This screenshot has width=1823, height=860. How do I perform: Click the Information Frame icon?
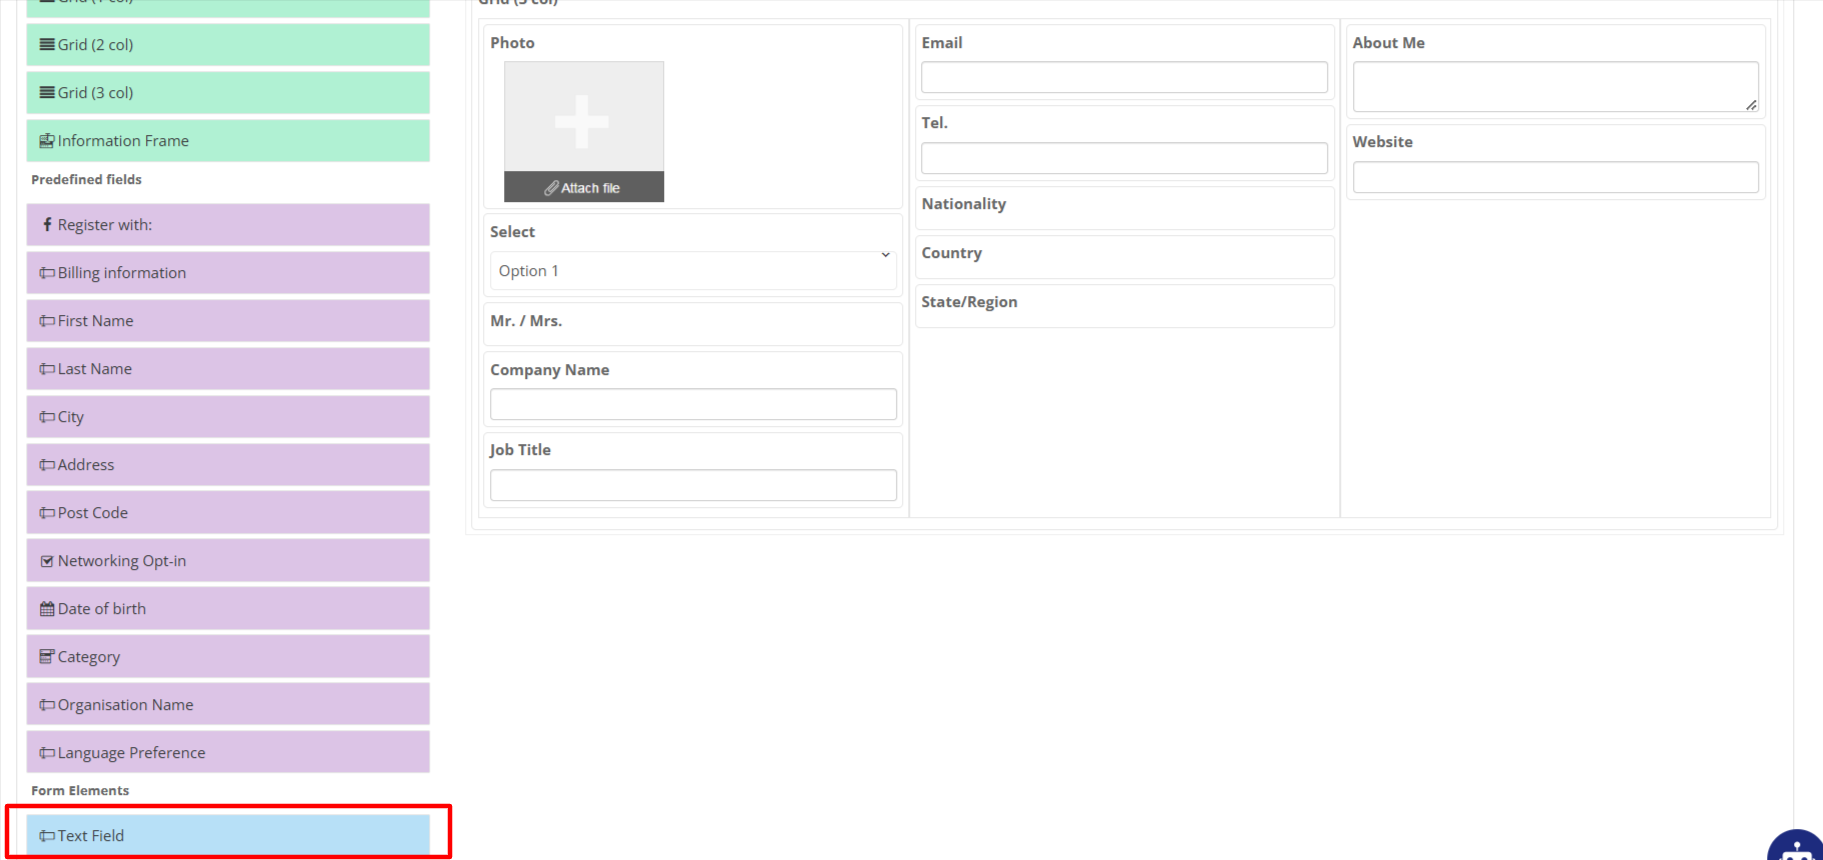click(47, 141)
